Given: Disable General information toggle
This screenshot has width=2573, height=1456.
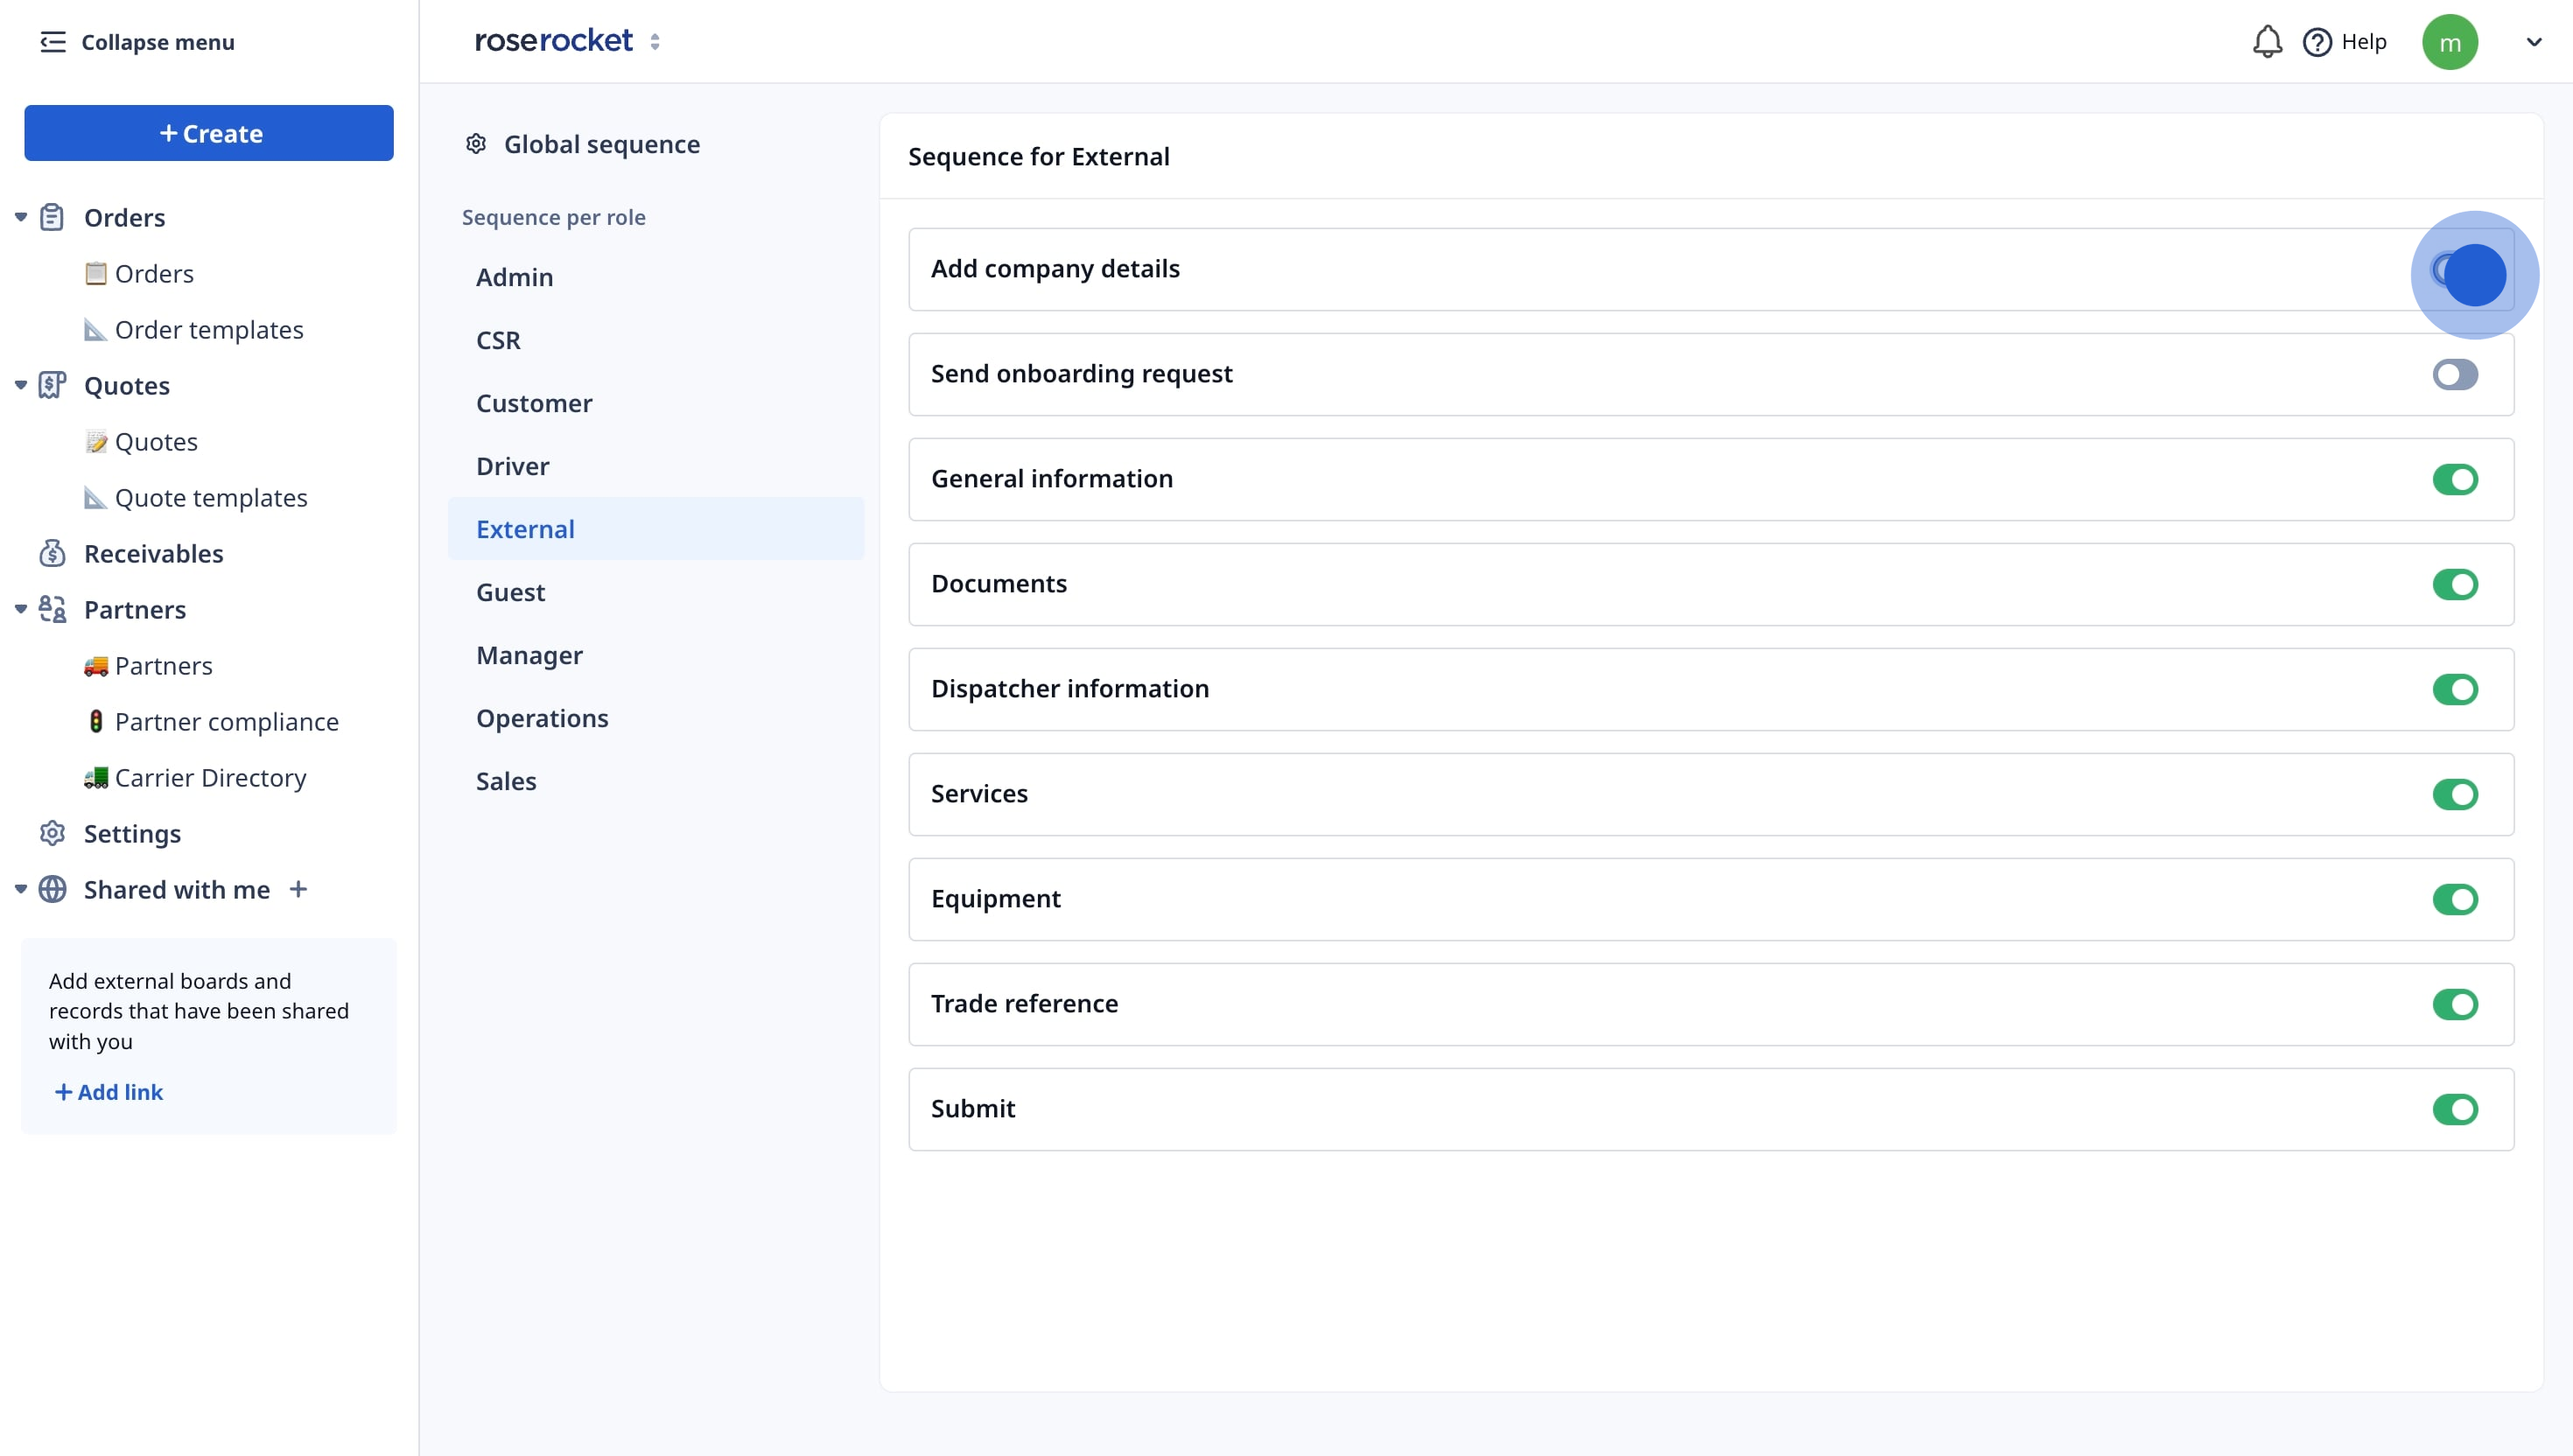Looking at the screenshot, I should coord(2455,480).
